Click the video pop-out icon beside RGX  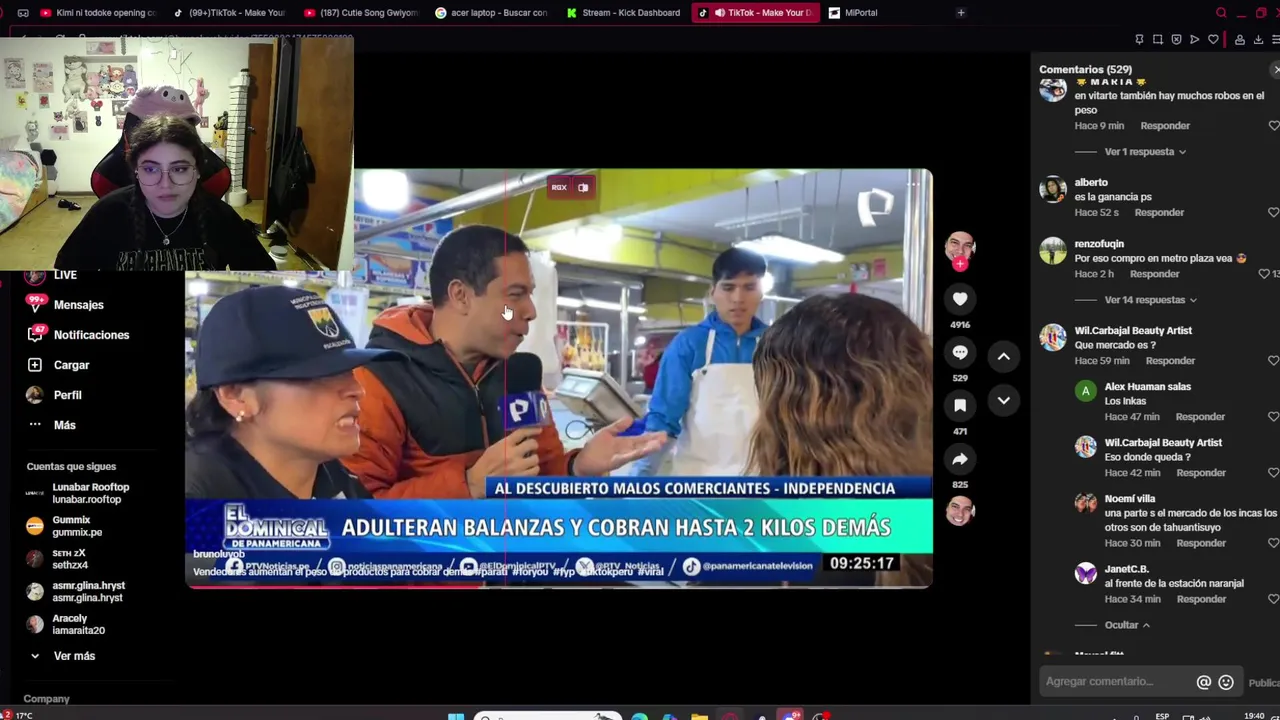click(x=583, y=187)
